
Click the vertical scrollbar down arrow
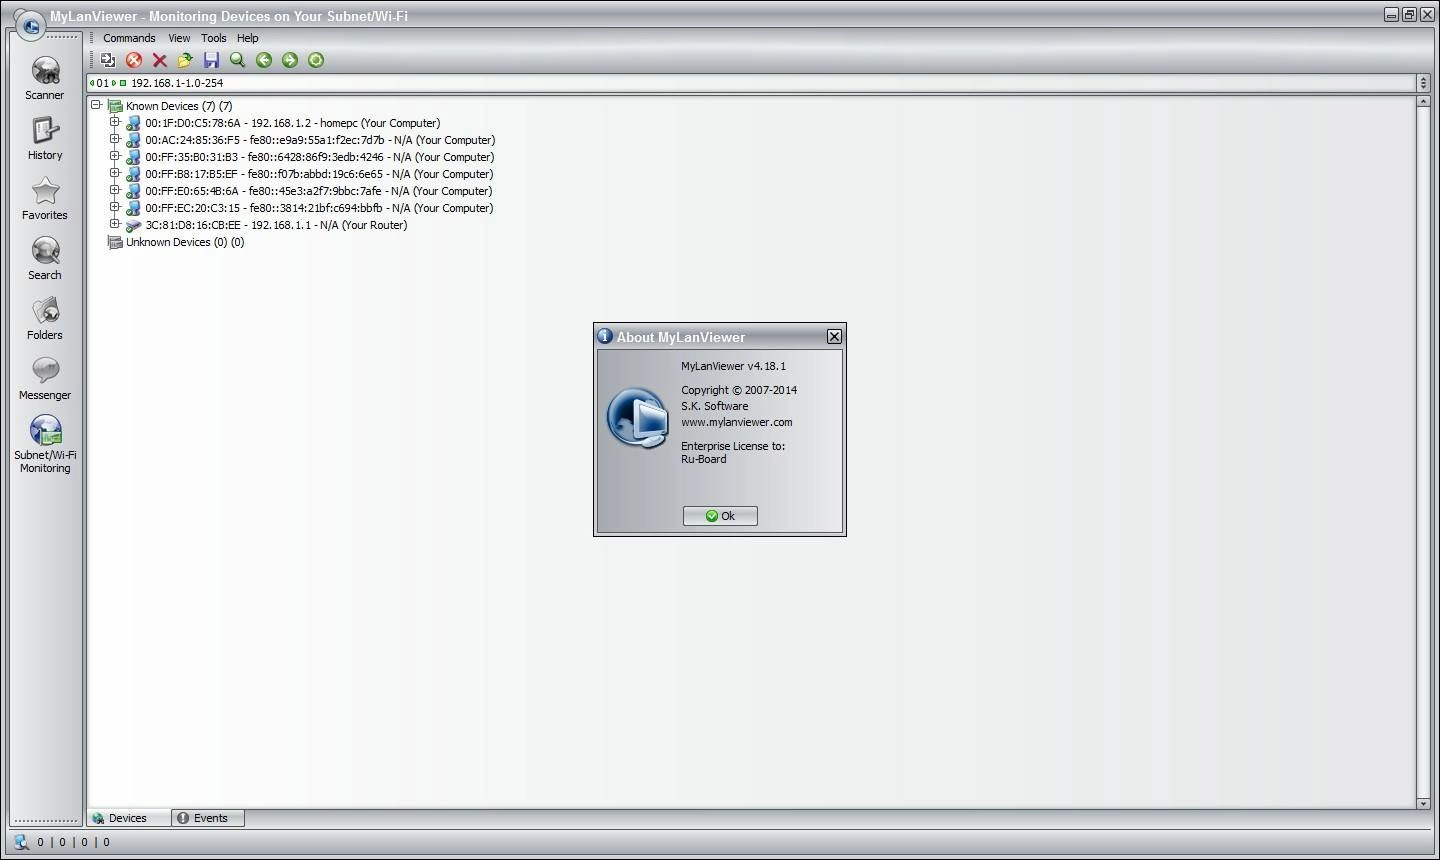point(1423,803)
